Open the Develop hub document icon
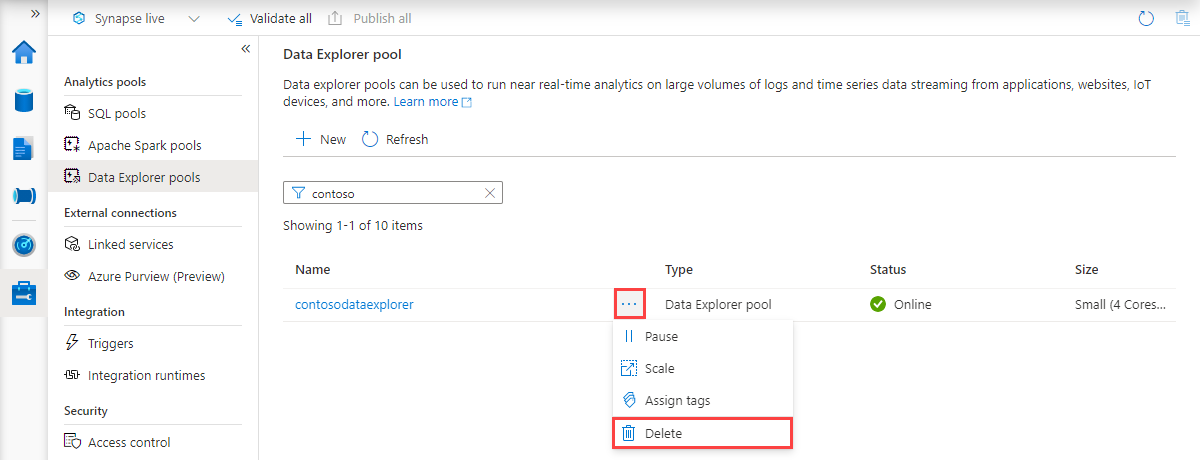1200x460 pixels. tap(23, 148)
